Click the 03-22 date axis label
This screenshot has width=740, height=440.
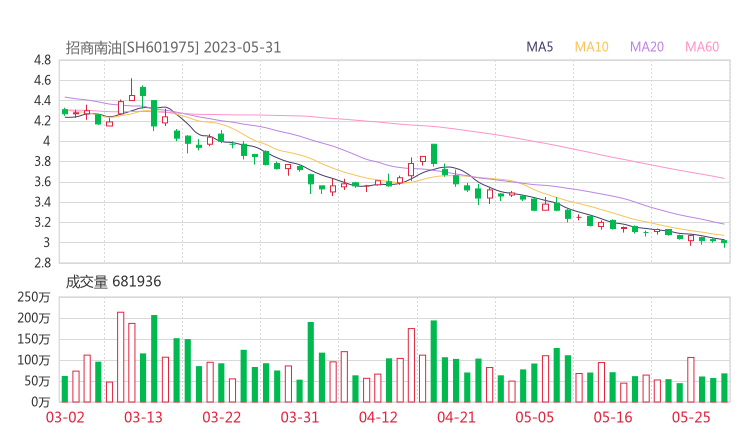click(221, 417)
